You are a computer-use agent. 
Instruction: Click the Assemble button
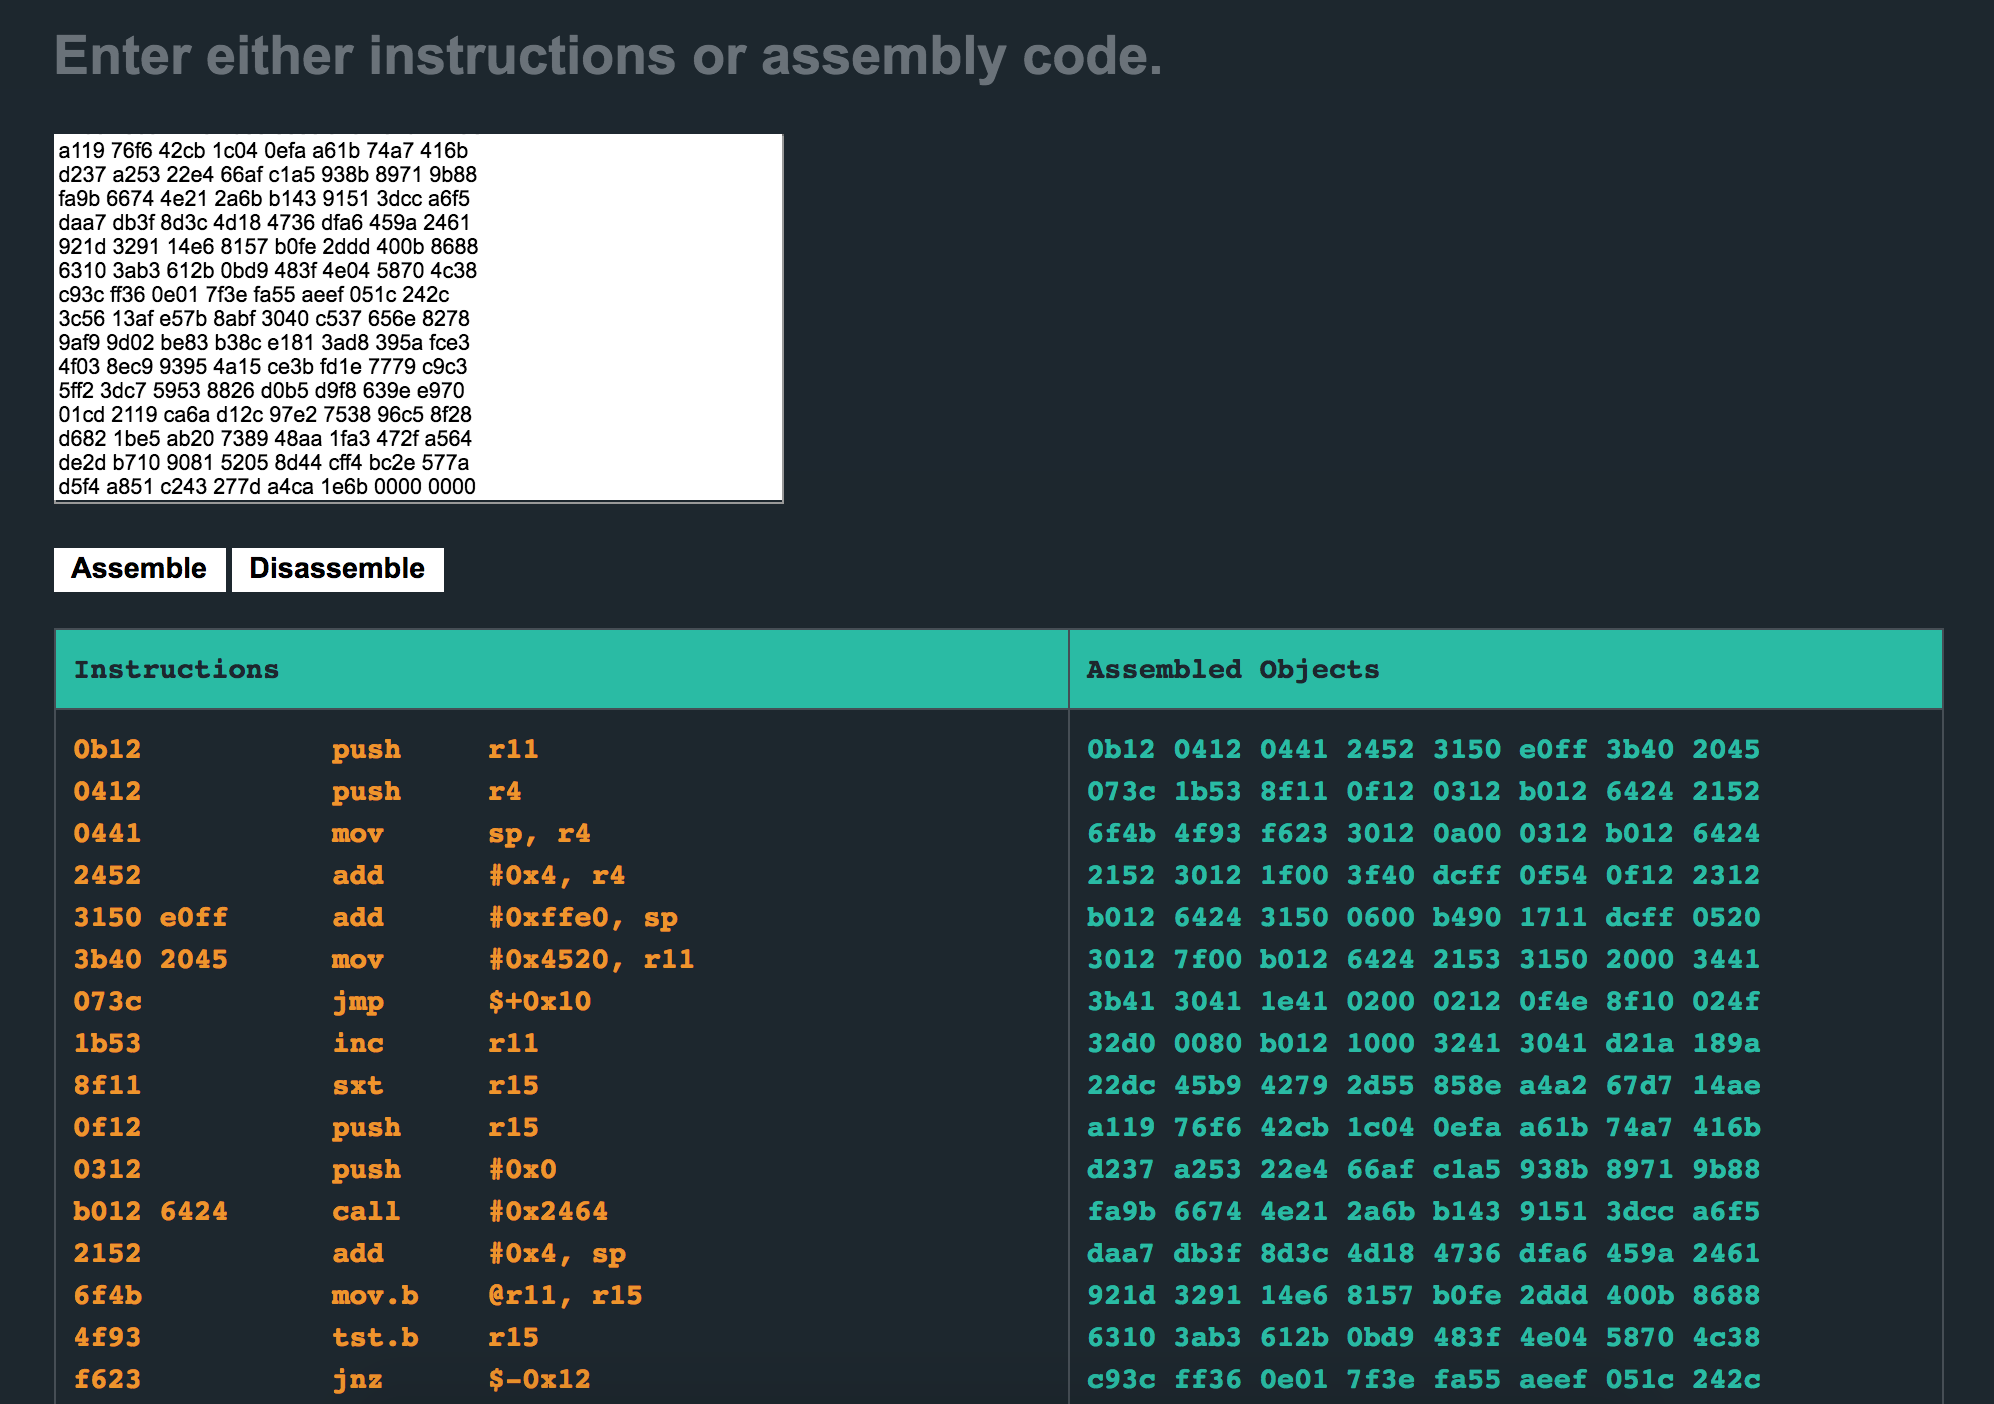point(139,569)
